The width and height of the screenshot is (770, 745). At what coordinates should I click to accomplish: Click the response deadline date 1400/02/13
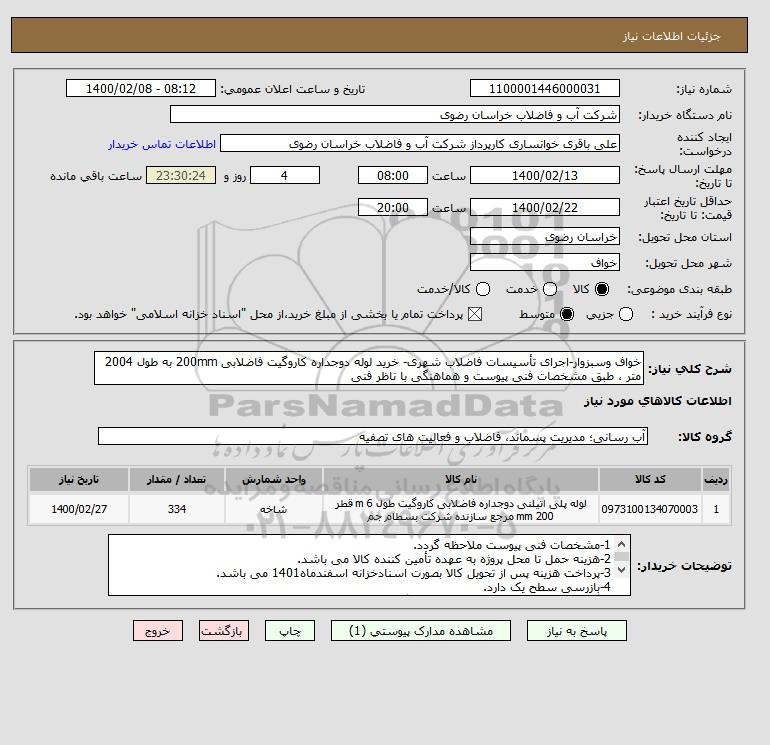pos(545,175)
